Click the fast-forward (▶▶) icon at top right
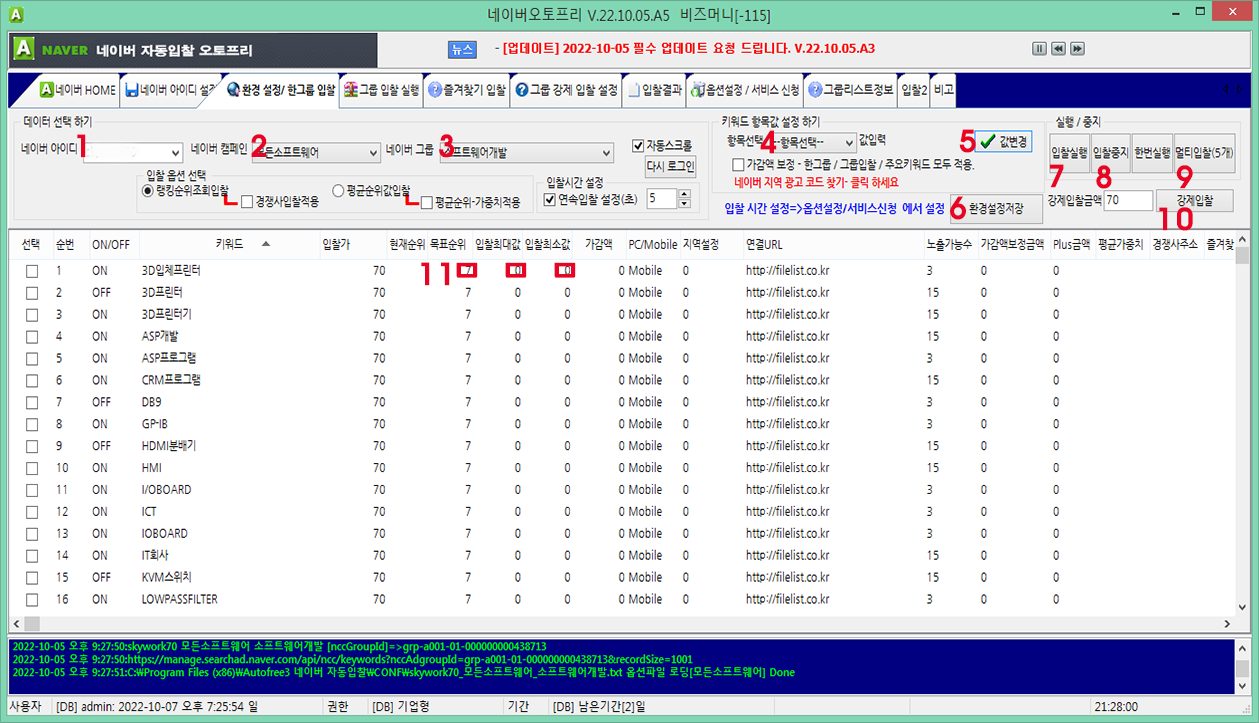This screenshot has height=723, width=1259. pos(1078,47)
